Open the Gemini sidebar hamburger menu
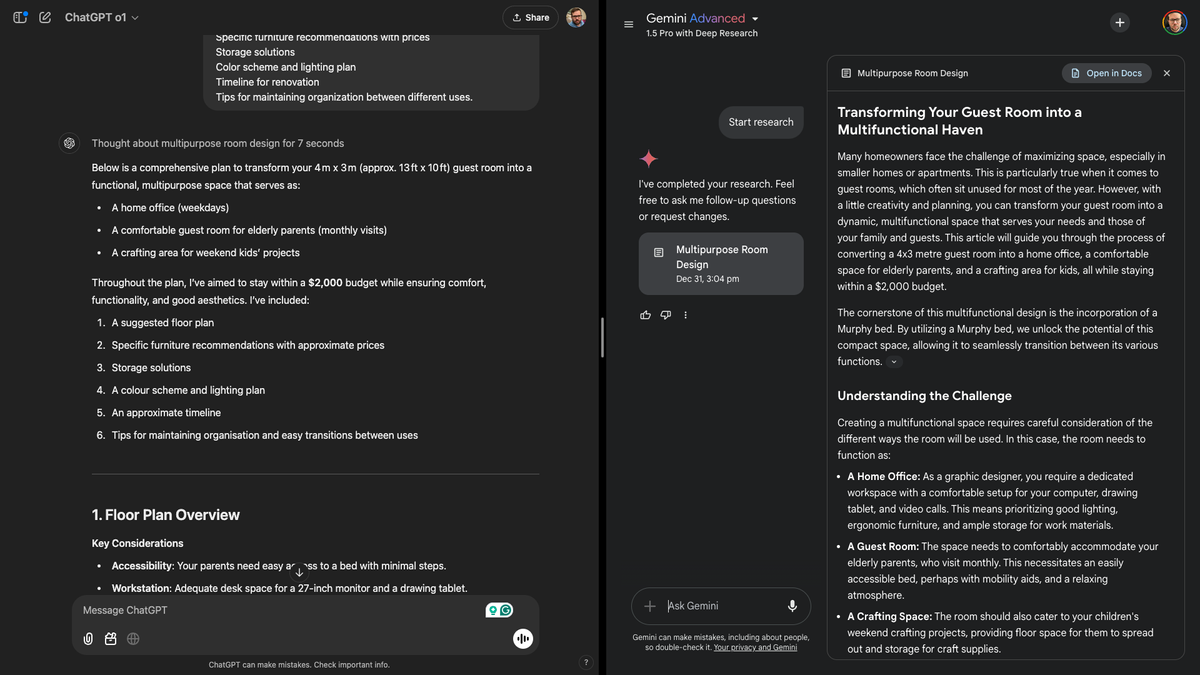The height and width of the screenshot is (675, 1200). (x=628, y=24)
